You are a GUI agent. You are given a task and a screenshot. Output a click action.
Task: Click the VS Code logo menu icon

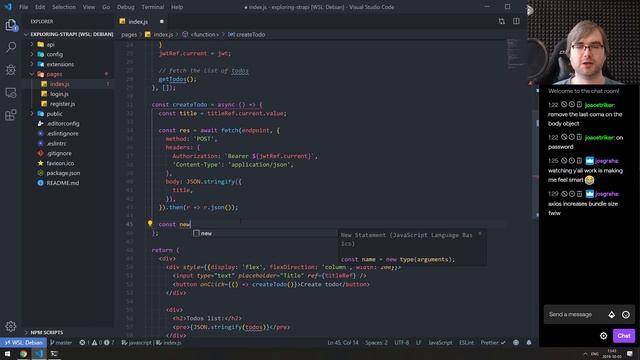click(x=8, y=7)
